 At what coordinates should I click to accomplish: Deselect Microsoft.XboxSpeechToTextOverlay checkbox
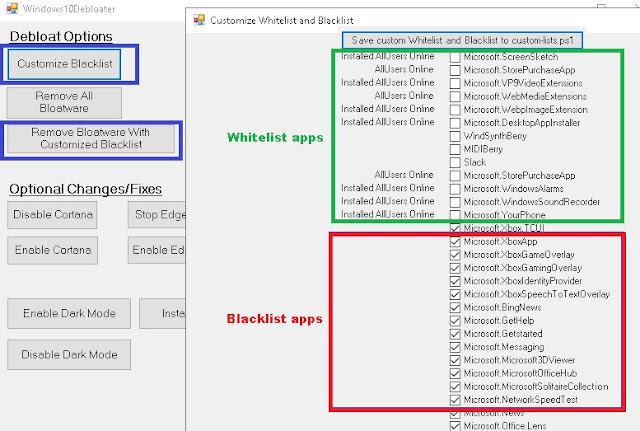pyautogui.click(x=455, y=294)
